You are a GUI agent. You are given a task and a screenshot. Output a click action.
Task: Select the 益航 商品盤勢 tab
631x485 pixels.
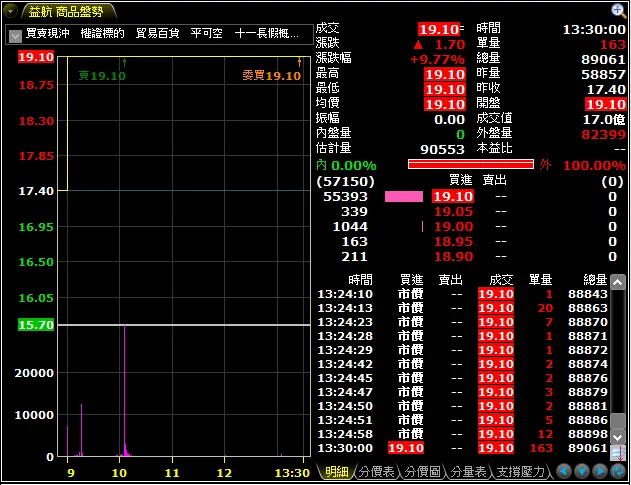(x=66, y=12)
